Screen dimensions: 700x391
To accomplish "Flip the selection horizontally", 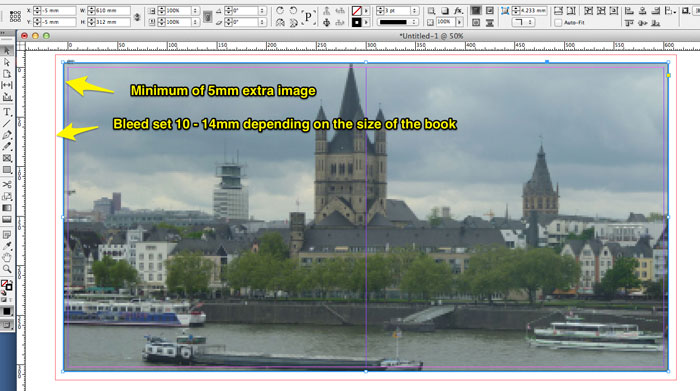I will point(280,22).
